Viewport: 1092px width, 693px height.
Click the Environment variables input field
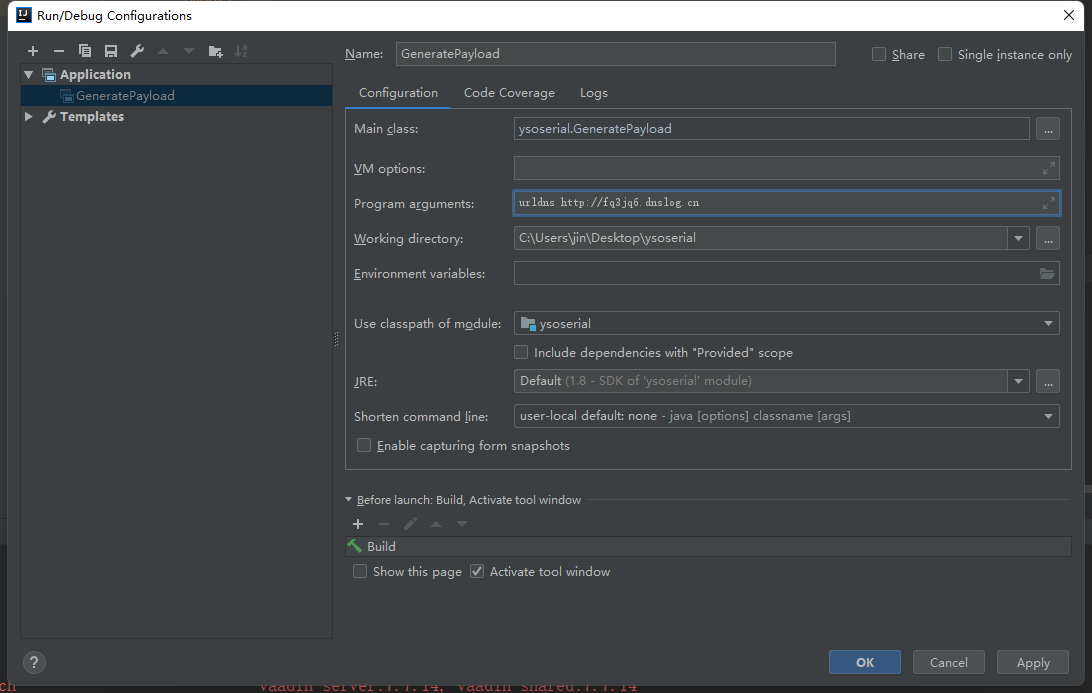786,273
